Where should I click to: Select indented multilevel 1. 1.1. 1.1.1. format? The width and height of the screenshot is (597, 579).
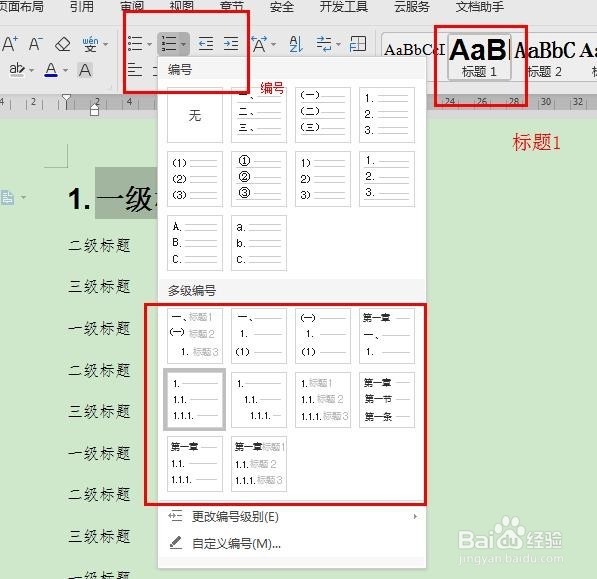(x=259, y=400)
